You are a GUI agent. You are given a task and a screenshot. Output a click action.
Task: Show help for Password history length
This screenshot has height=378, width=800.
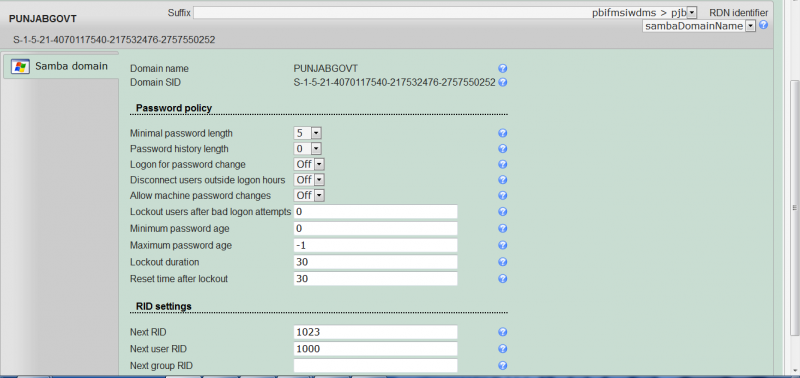click(503, 149)
